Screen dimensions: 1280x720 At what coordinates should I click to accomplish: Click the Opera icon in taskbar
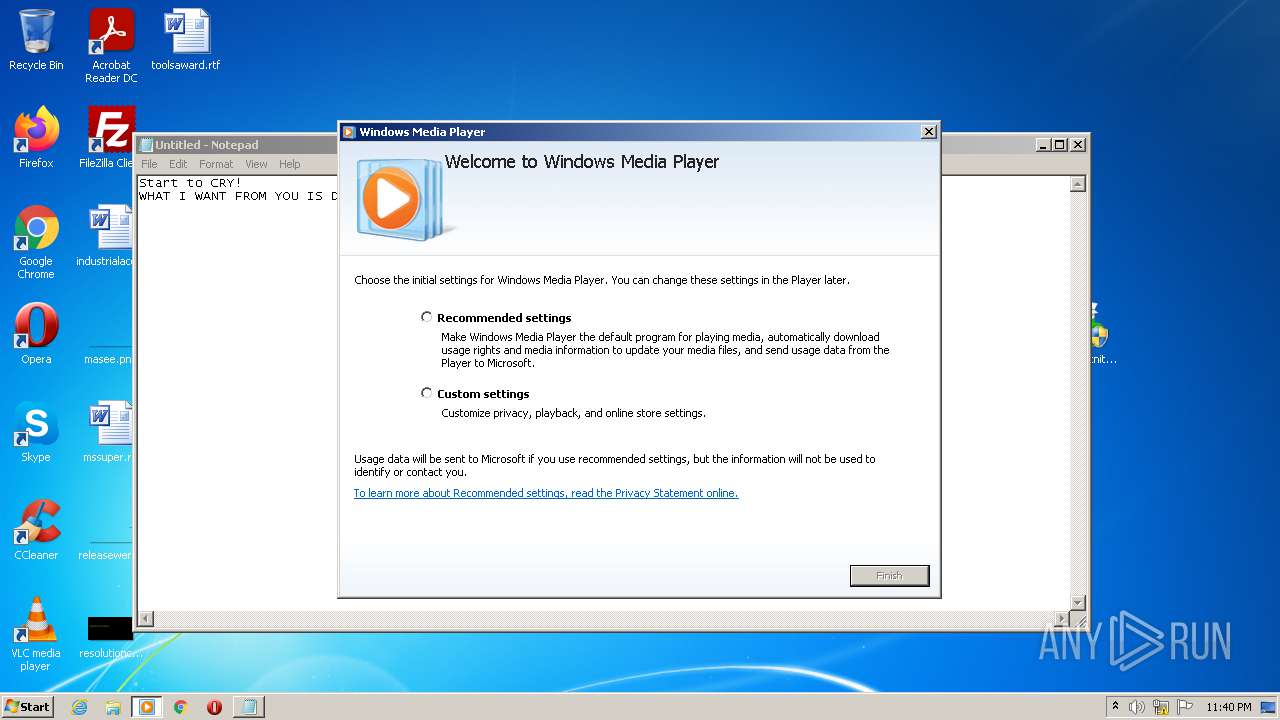[214, 707]
